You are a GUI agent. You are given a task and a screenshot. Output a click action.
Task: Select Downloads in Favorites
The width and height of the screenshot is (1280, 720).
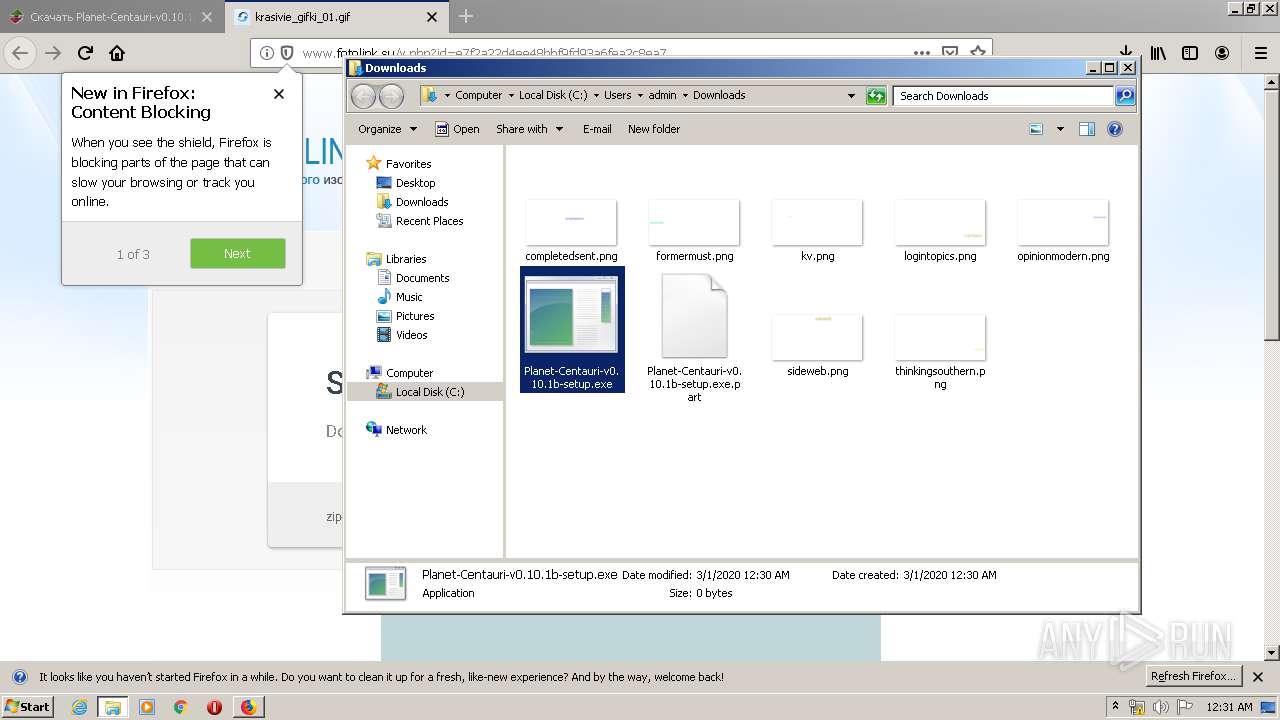point(412,202)
